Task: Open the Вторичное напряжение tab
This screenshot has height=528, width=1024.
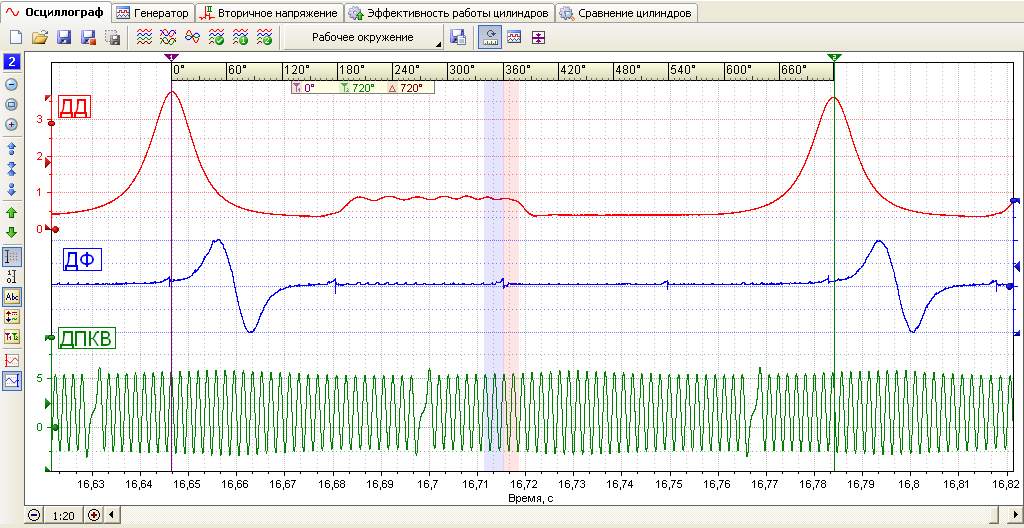Action: click(x=270, y=12)
